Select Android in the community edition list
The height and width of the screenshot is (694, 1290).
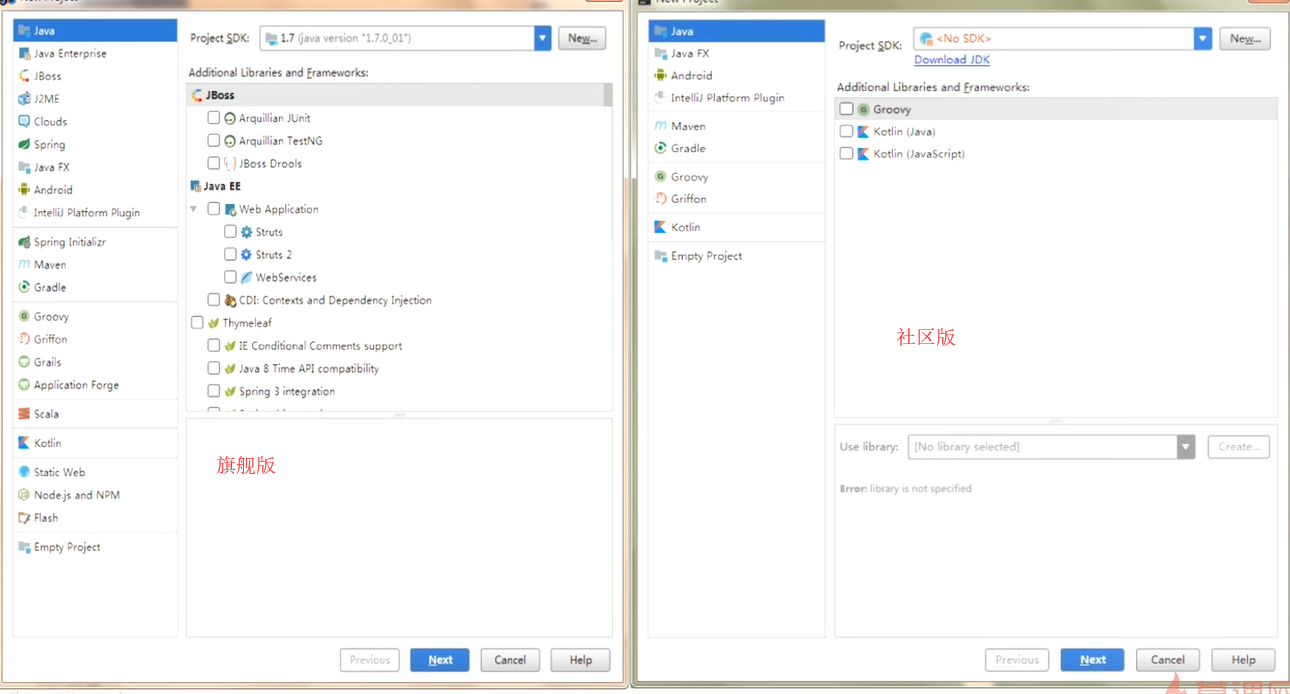691,76
